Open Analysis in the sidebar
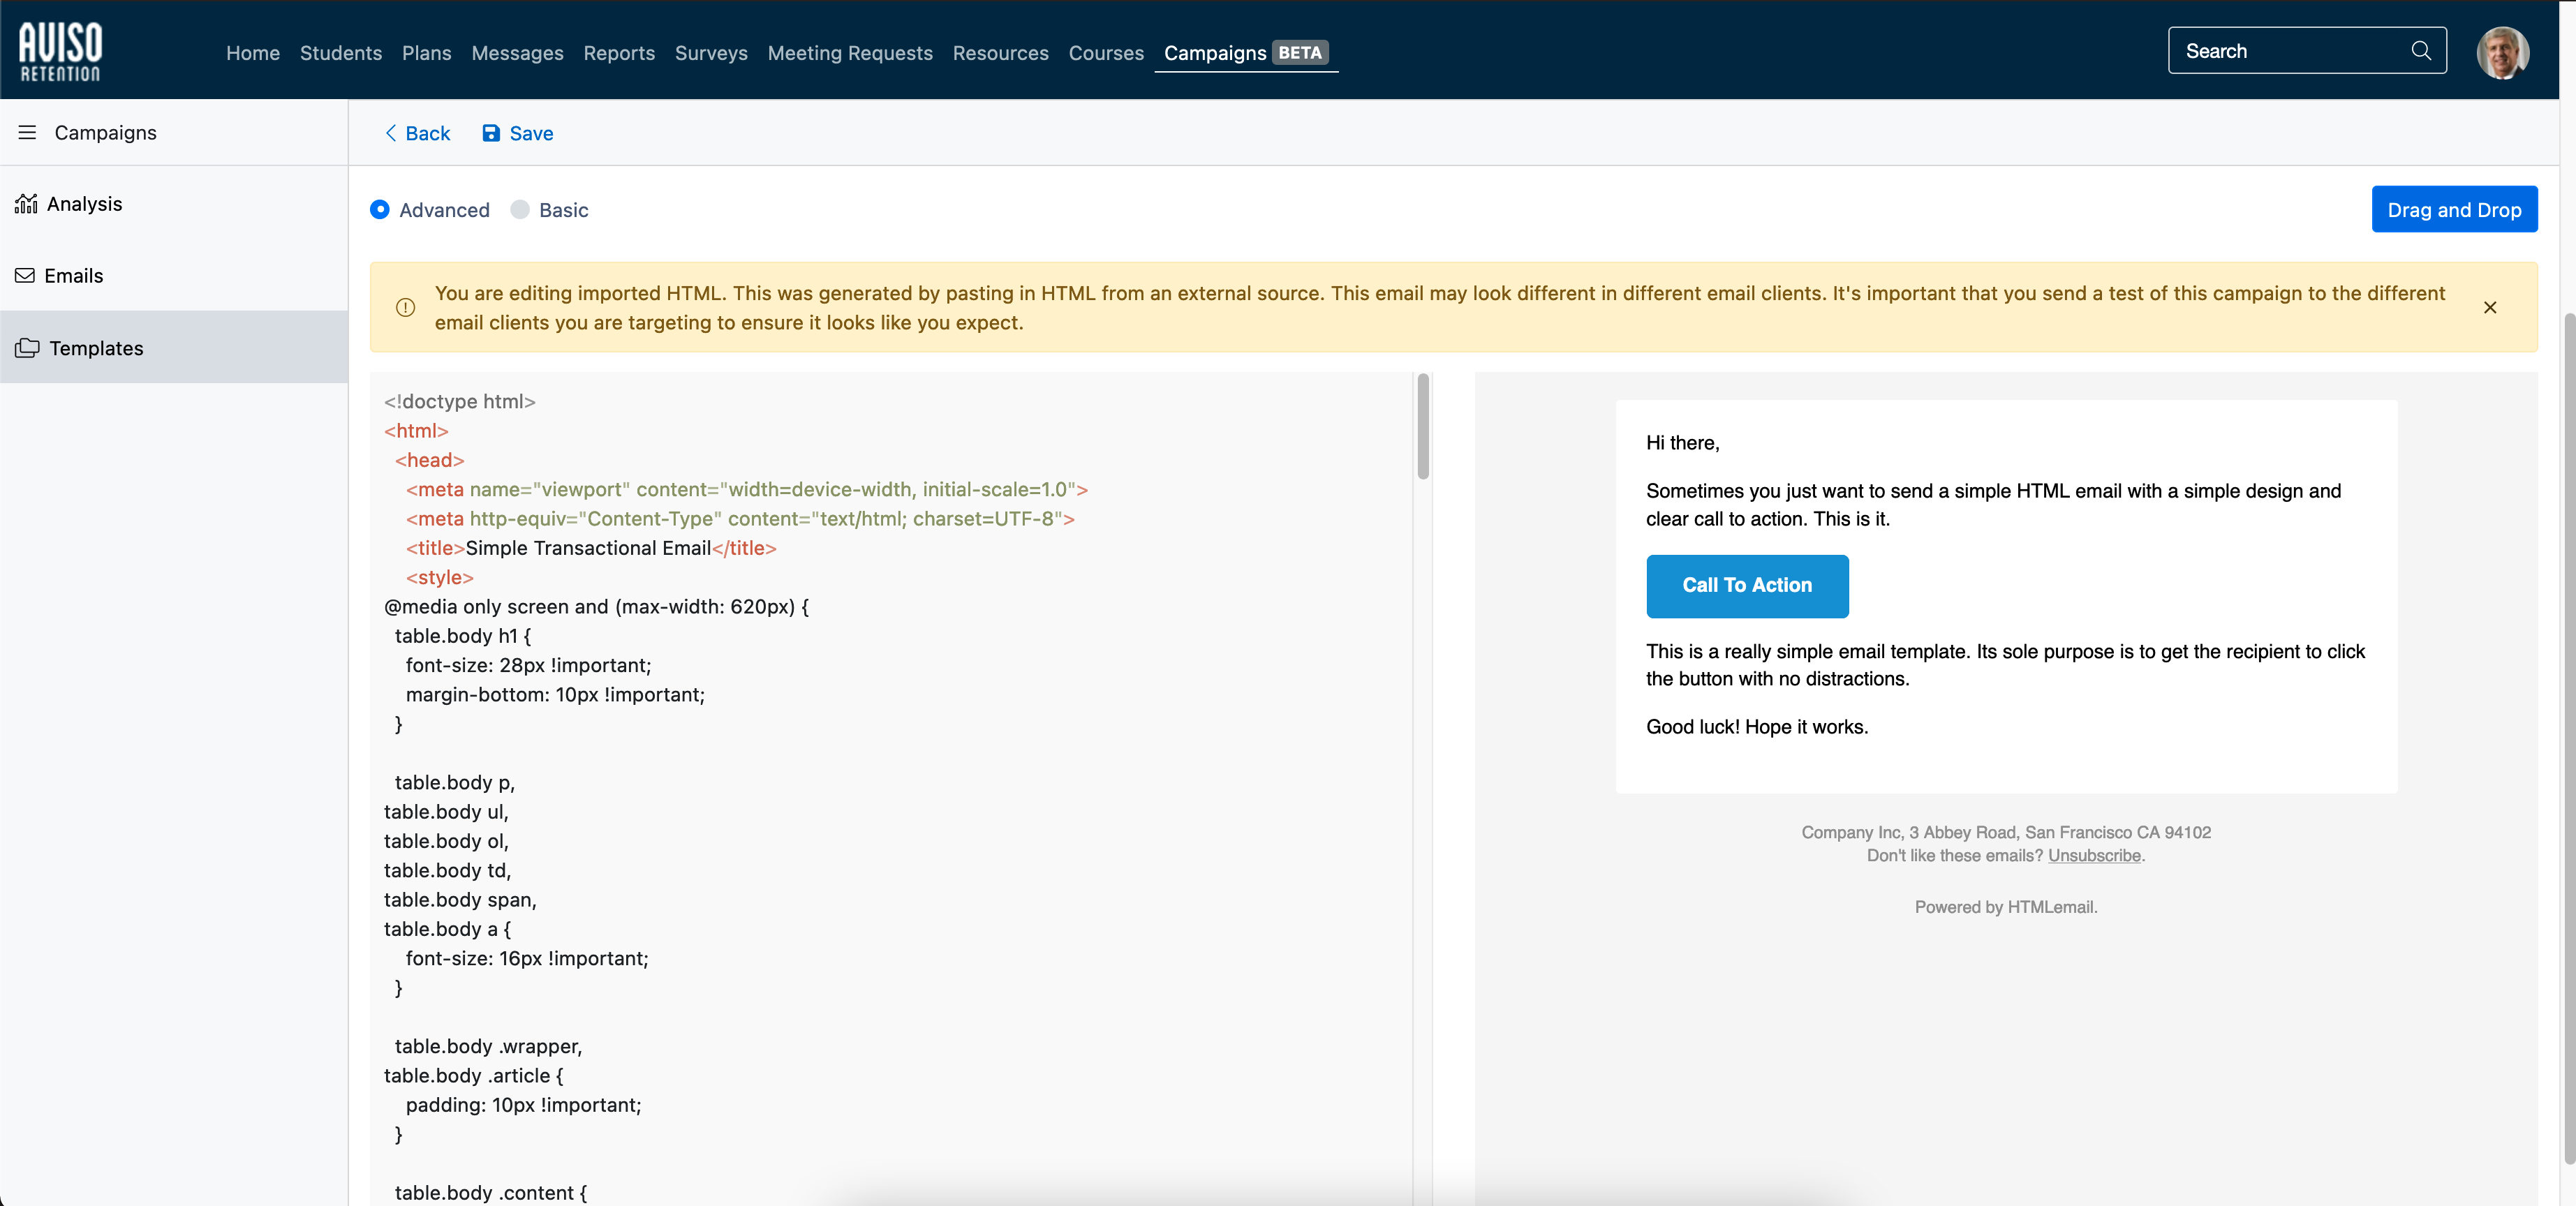 [174, 204]
